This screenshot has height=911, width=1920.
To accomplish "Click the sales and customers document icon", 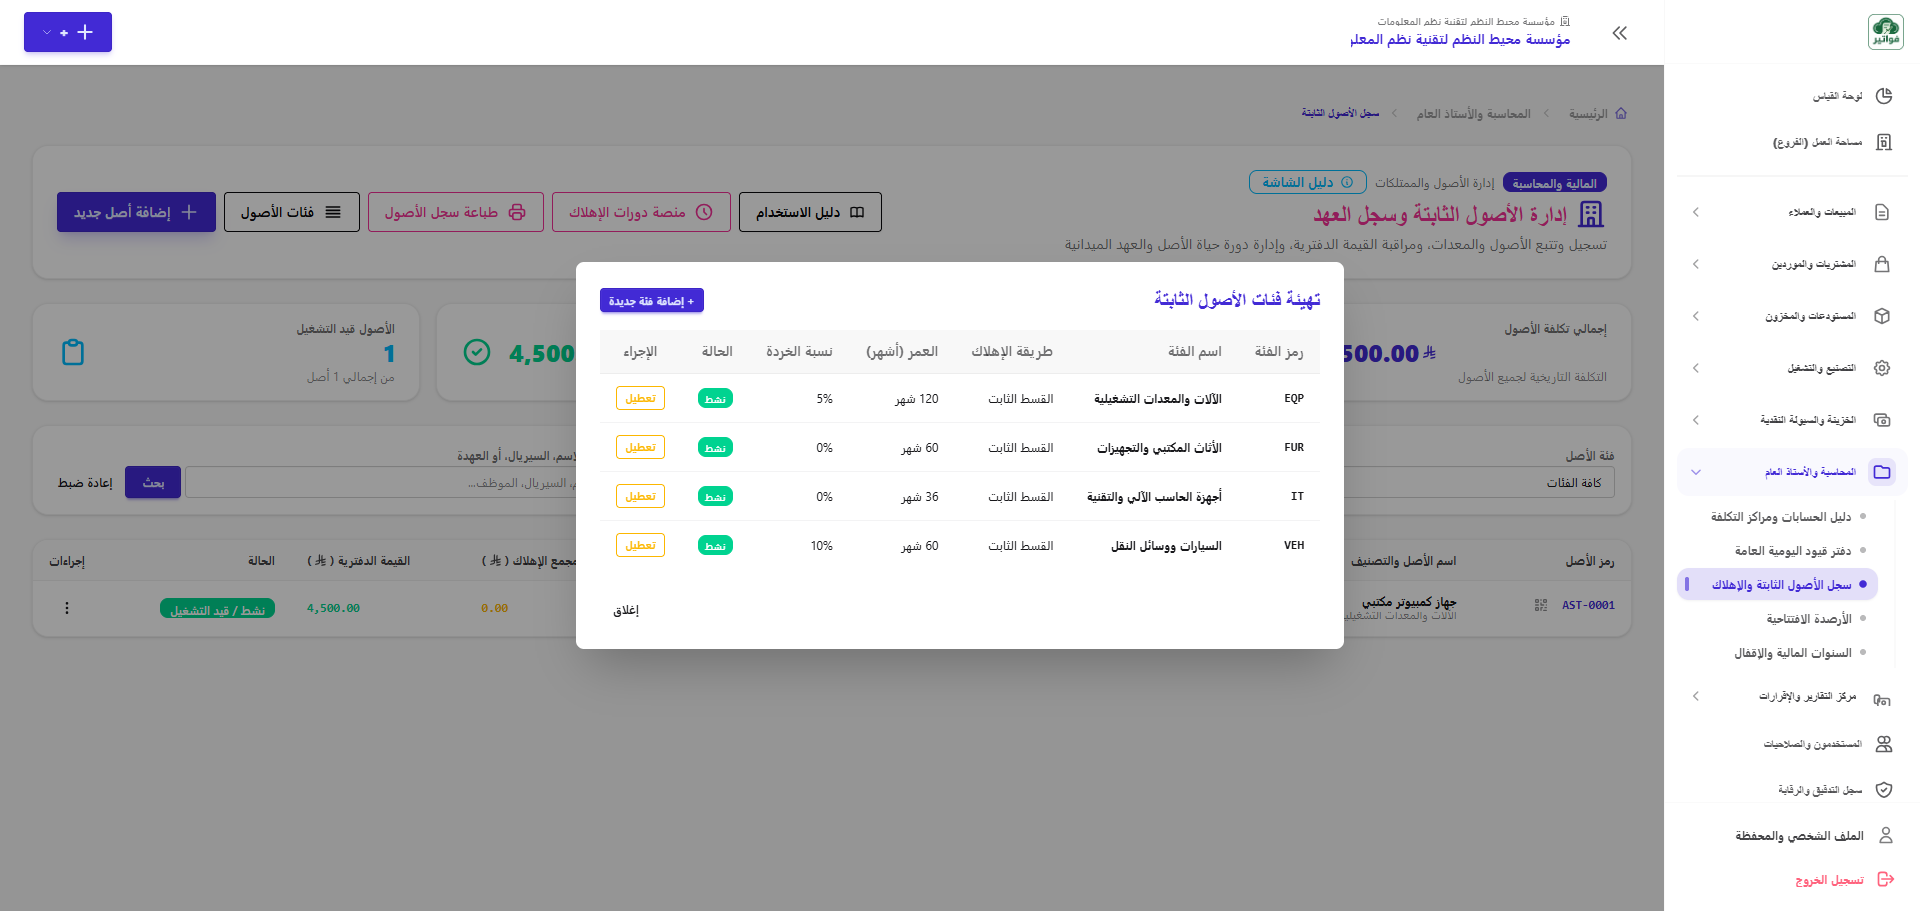I will (x=1882, y=212).
